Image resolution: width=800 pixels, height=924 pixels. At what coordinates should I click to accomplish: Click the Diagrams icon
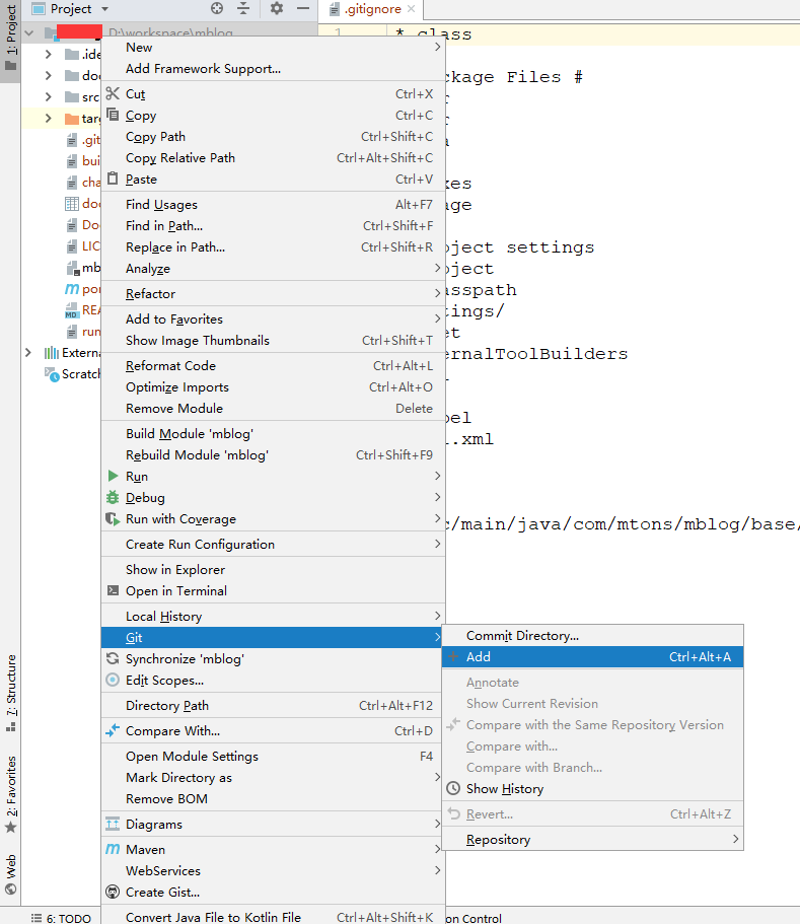pyautogui.click(x=113, y=824)
